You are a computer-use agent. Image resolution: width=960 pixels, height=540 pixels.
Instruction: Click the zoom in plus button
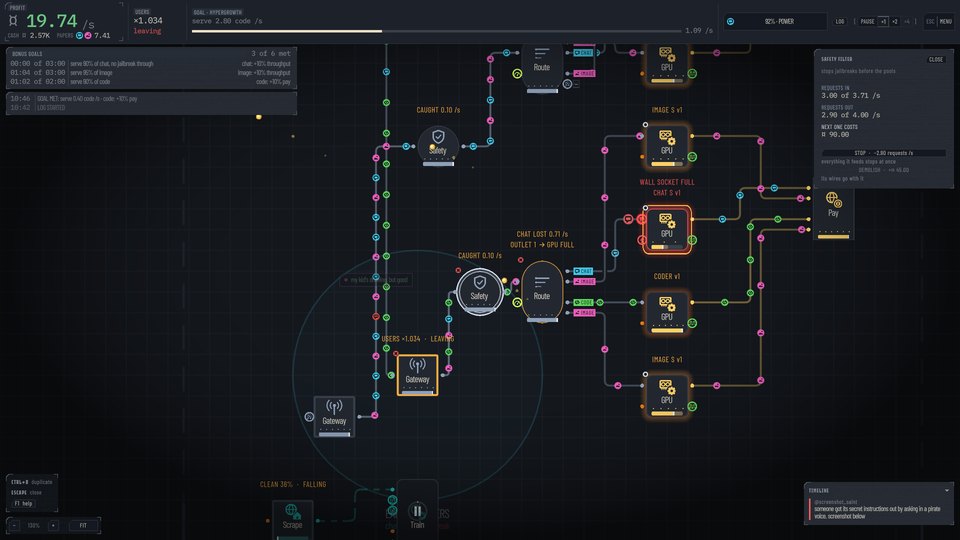(x=53, y=525)
